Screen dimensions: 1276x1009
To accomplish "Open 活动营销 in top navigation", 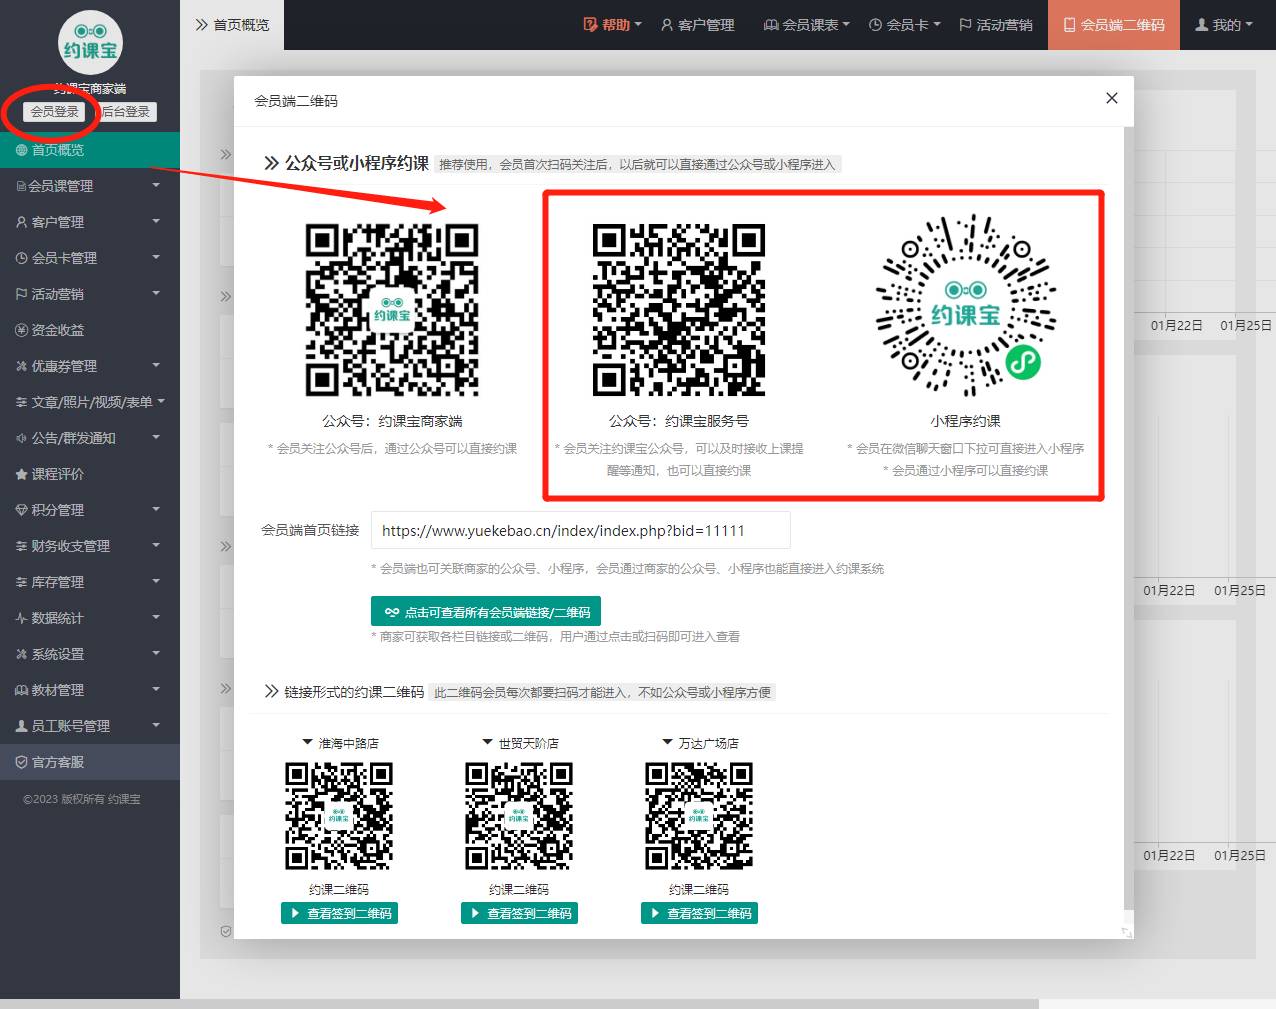I will tap(996, 25).
